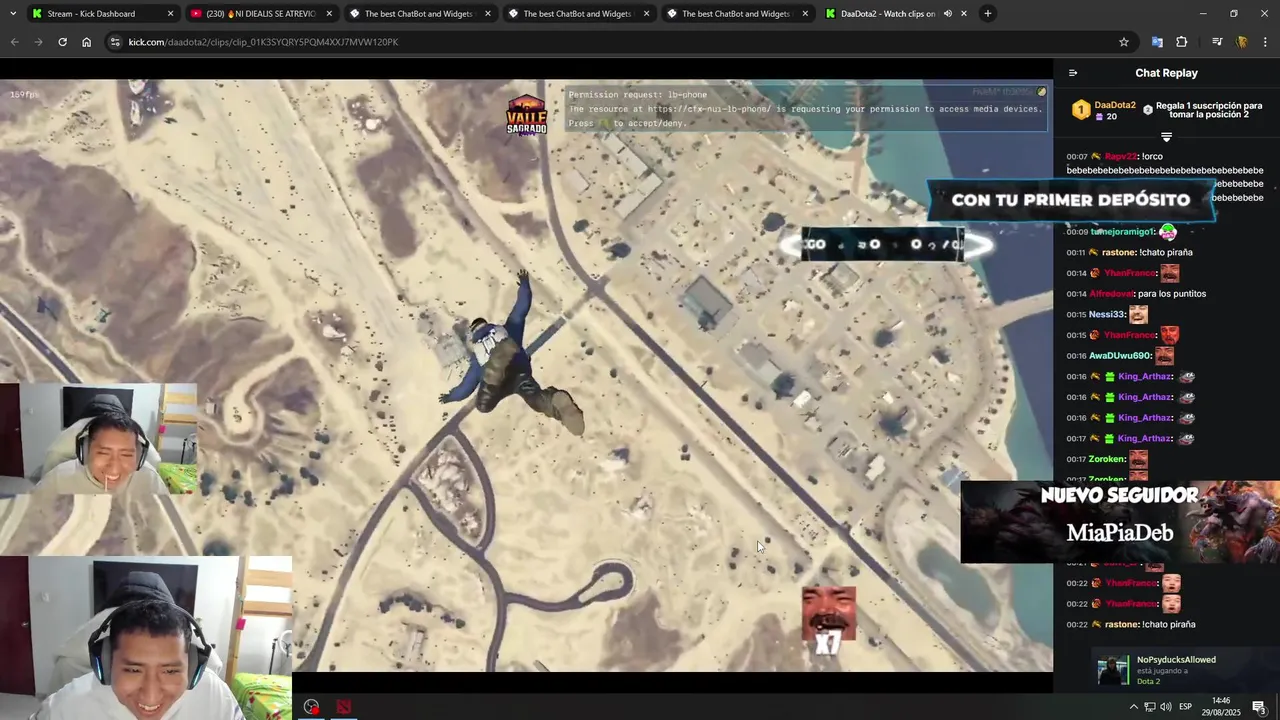Open the network status tray icon
The image size is (1280, 720).
coord(1150,707)
